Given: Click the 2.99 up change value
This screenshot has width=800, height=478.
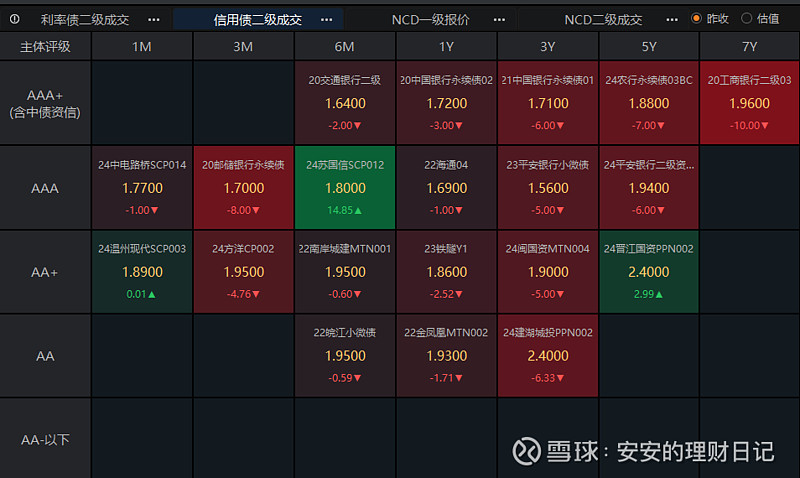Looking at the screenshot, I should pos(648,294).
